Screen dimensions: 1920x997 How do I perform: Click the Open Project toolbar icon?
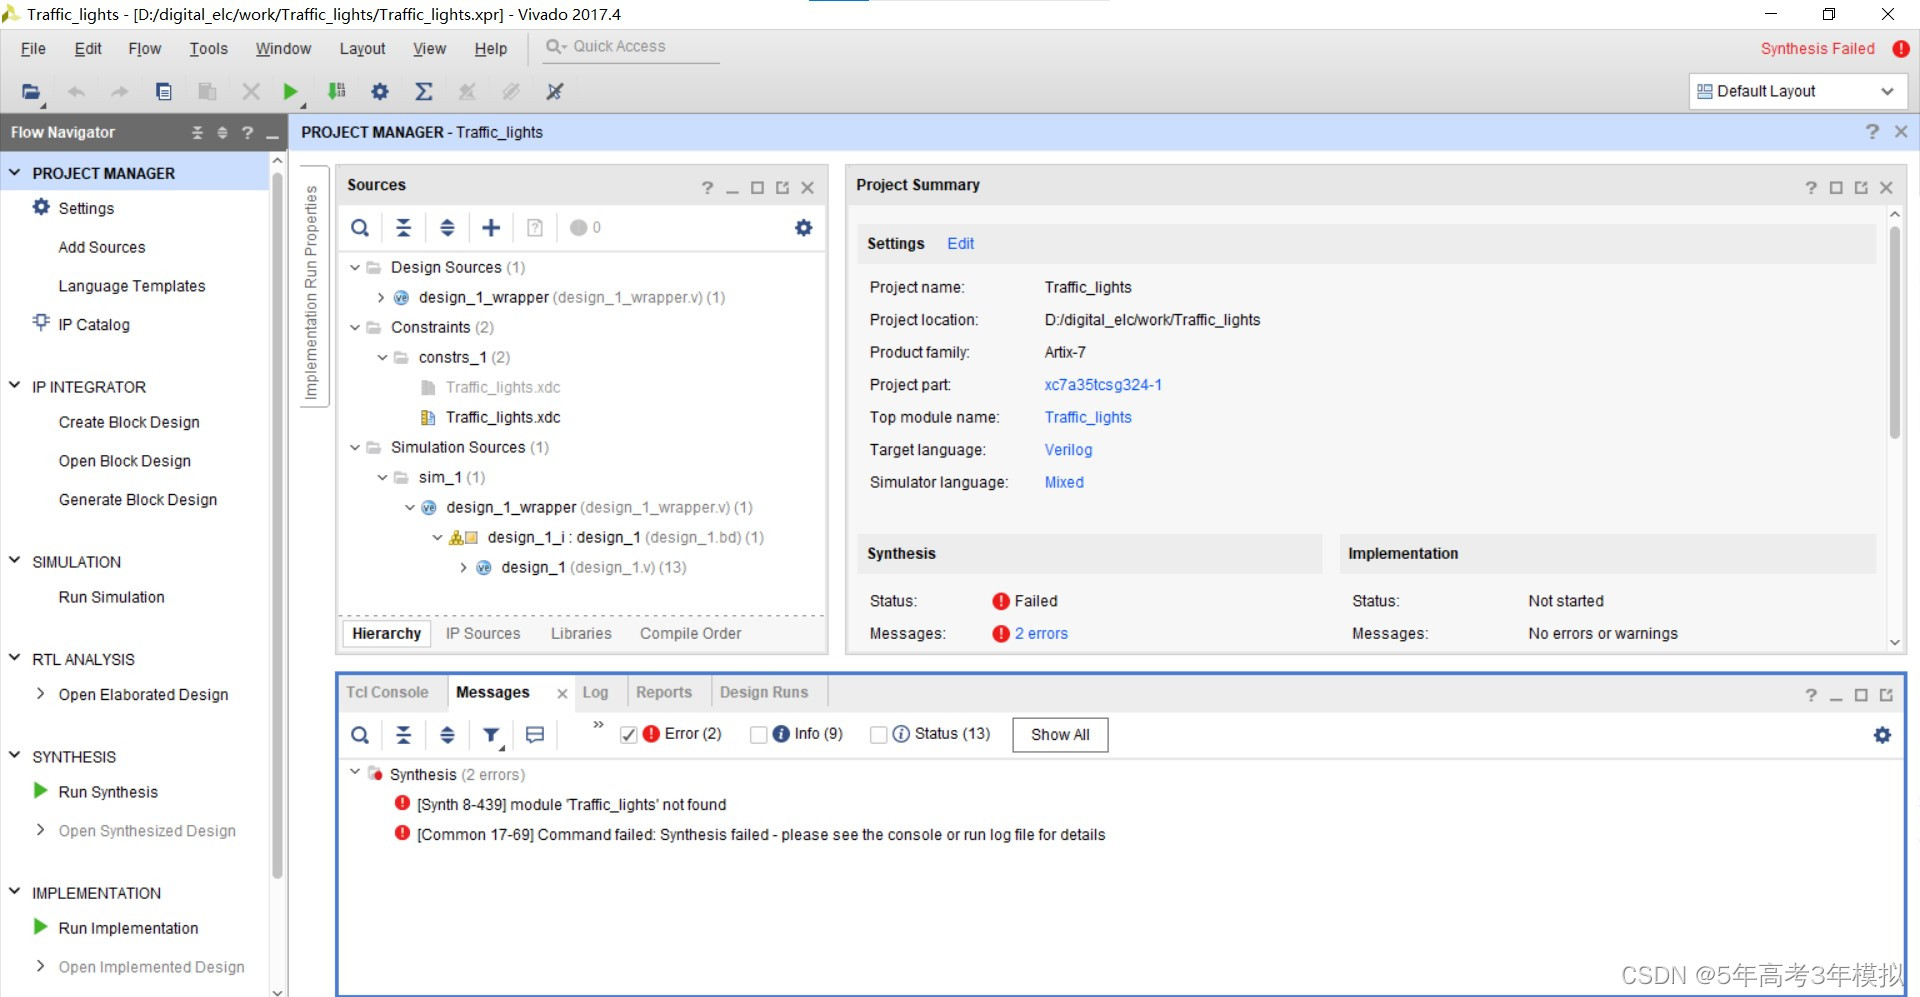point(31,91)
